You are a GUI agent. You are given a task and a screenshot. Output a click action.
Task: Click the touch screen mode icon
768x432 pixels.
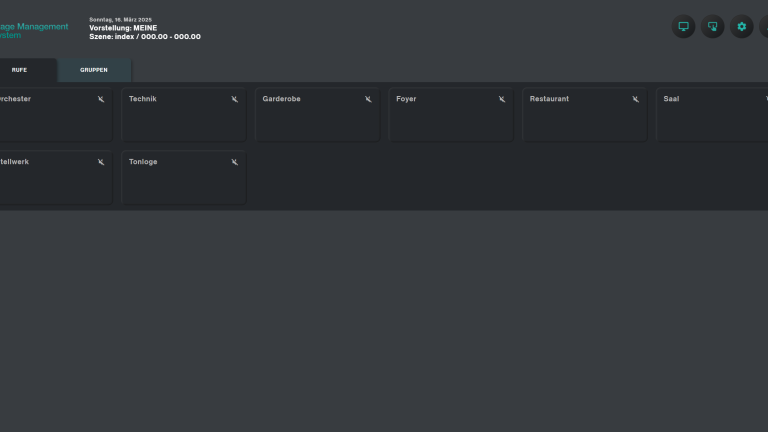712,27
